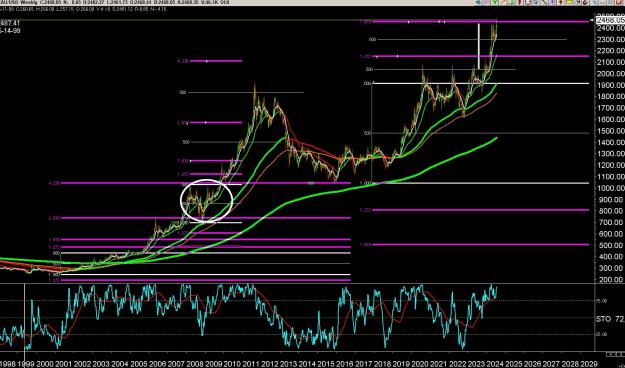Image resolution: width=625 pixels, height=368 pixels.
Task: Click the 2016 year label on time axis
Action: tap(345, 364)
